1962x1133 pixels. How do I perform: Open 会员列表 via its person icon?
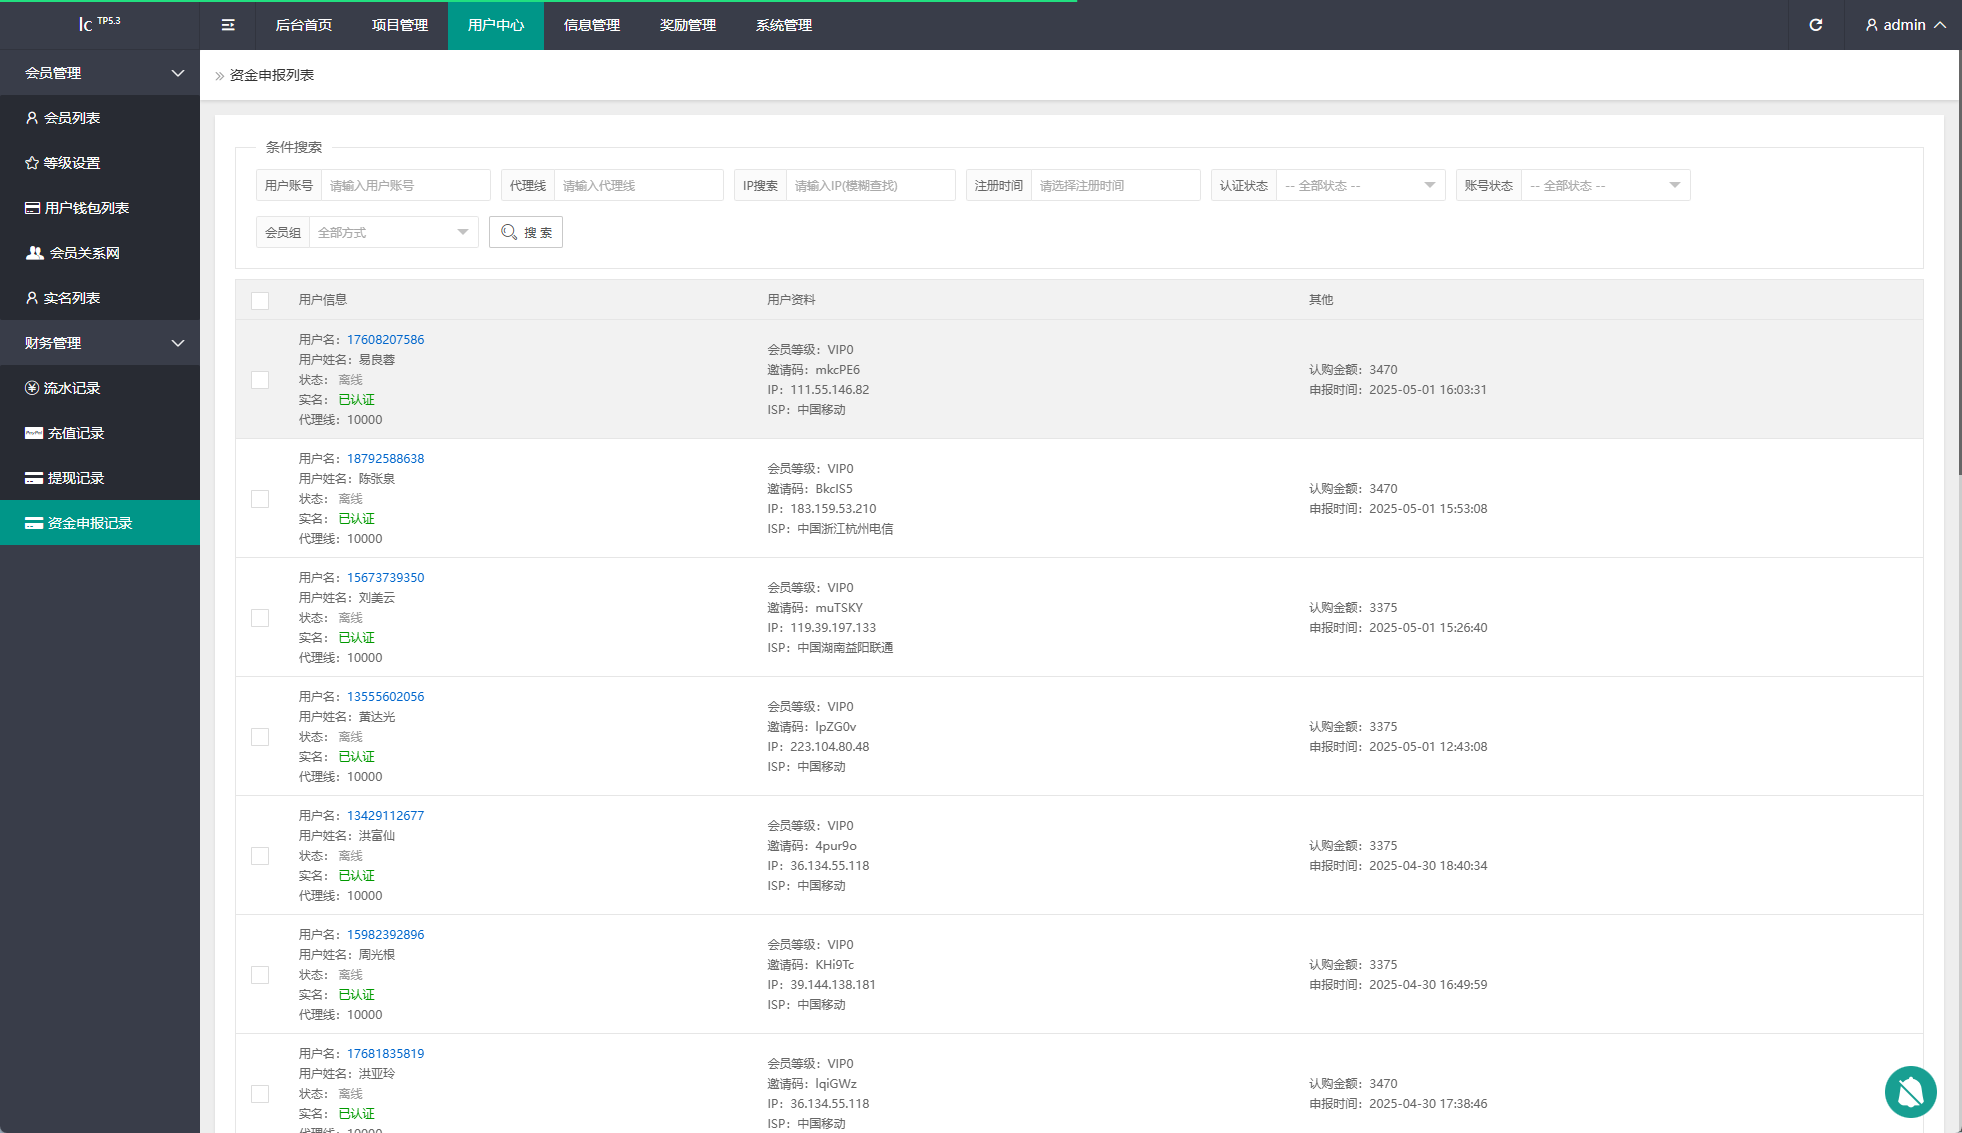point(32,118)
